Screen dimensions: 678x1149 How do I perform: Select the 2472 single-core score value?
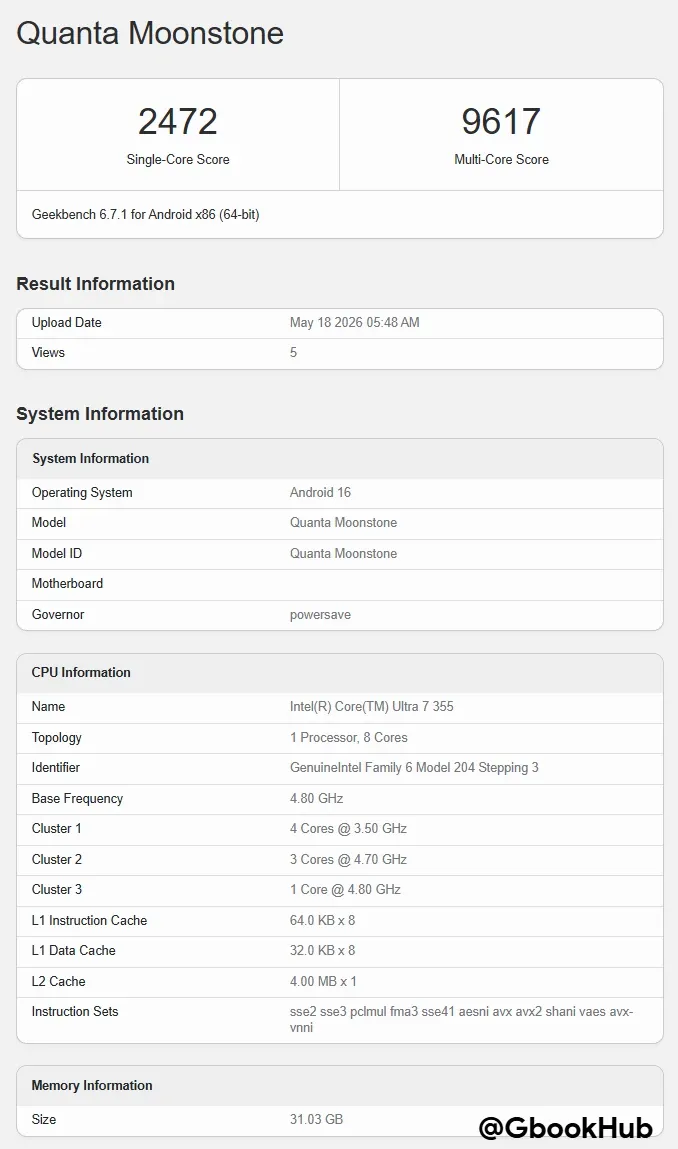click(x=178, y=122)
